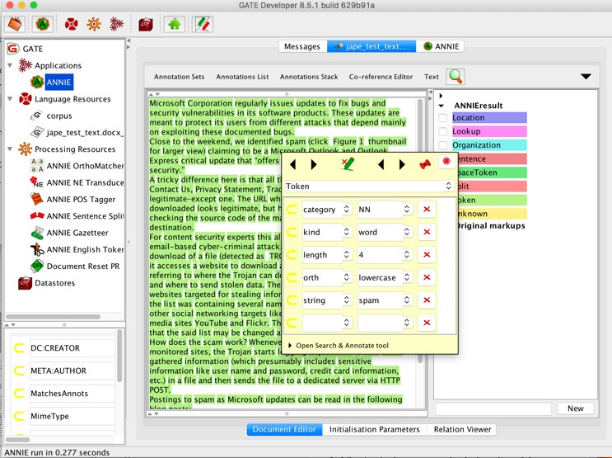Open the Document Editor bottom tab
The width and height of the screenshot is (612, 458).
tap(284, 429)
